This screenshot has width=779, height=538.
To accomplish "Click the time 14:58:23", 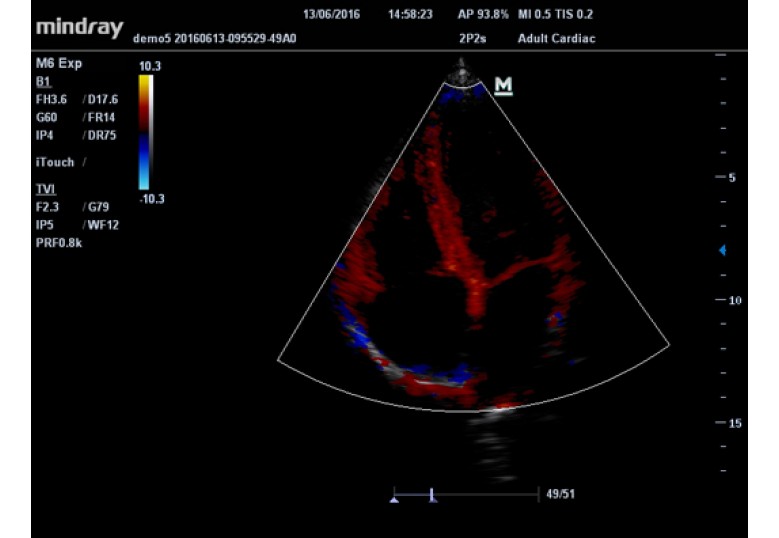I will 410,14.
